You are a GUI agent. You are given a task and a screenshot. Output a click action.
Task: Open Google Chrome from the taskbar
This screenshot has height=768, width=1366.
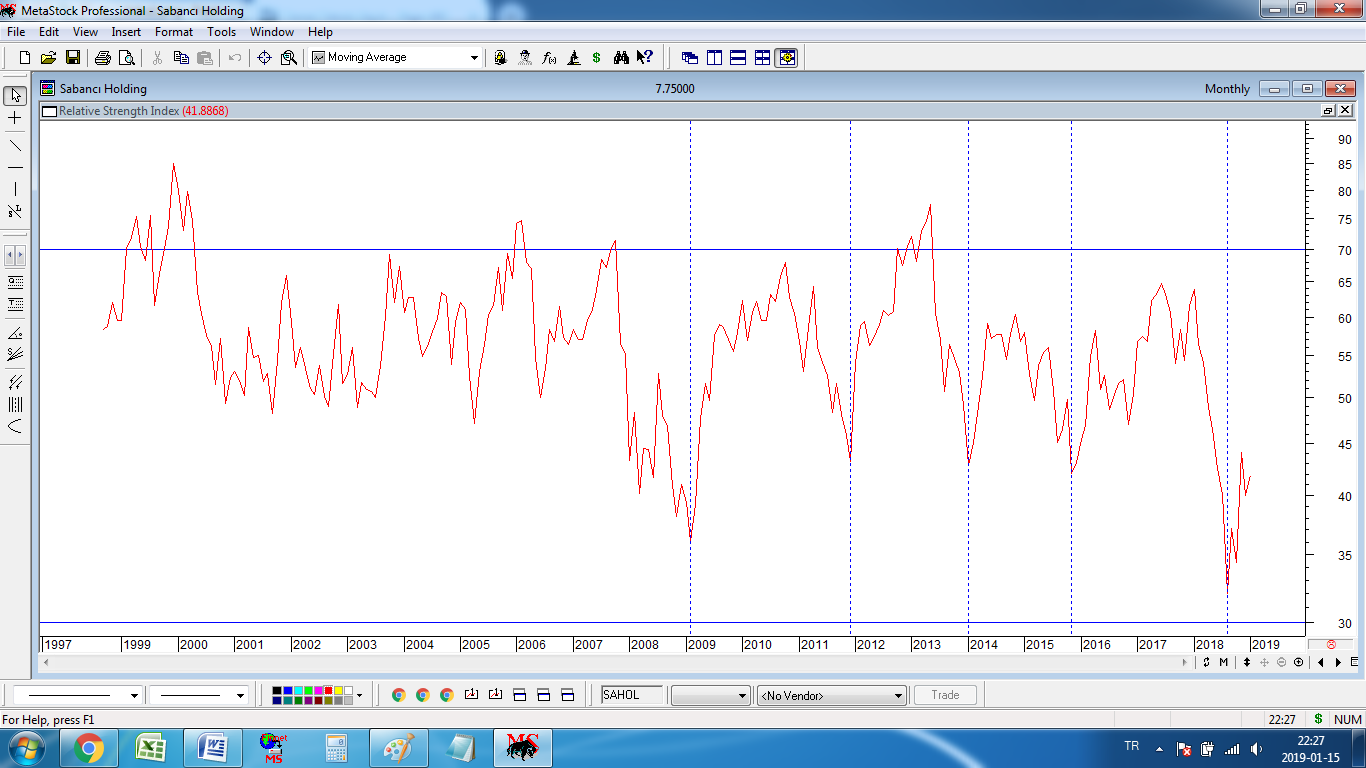[89, 748]
